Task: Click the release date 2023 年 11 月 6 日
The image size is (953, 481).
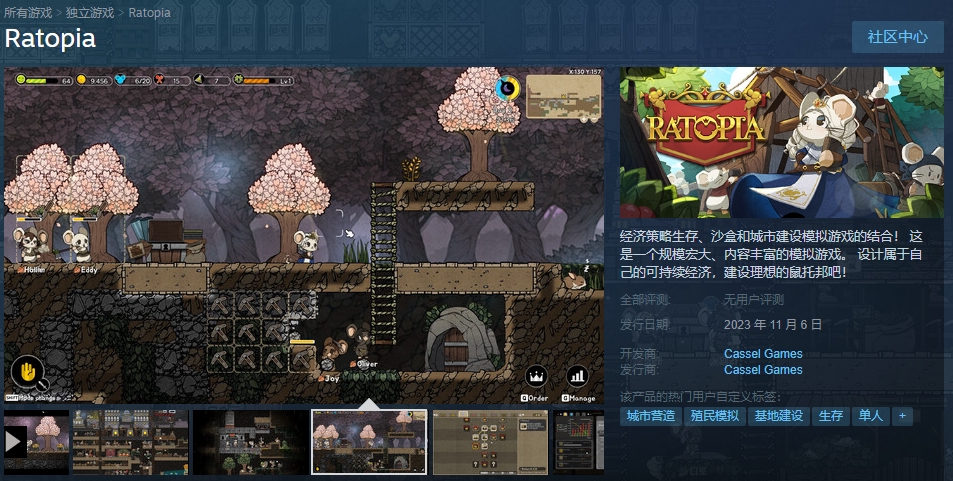Action: coord(773,325)
